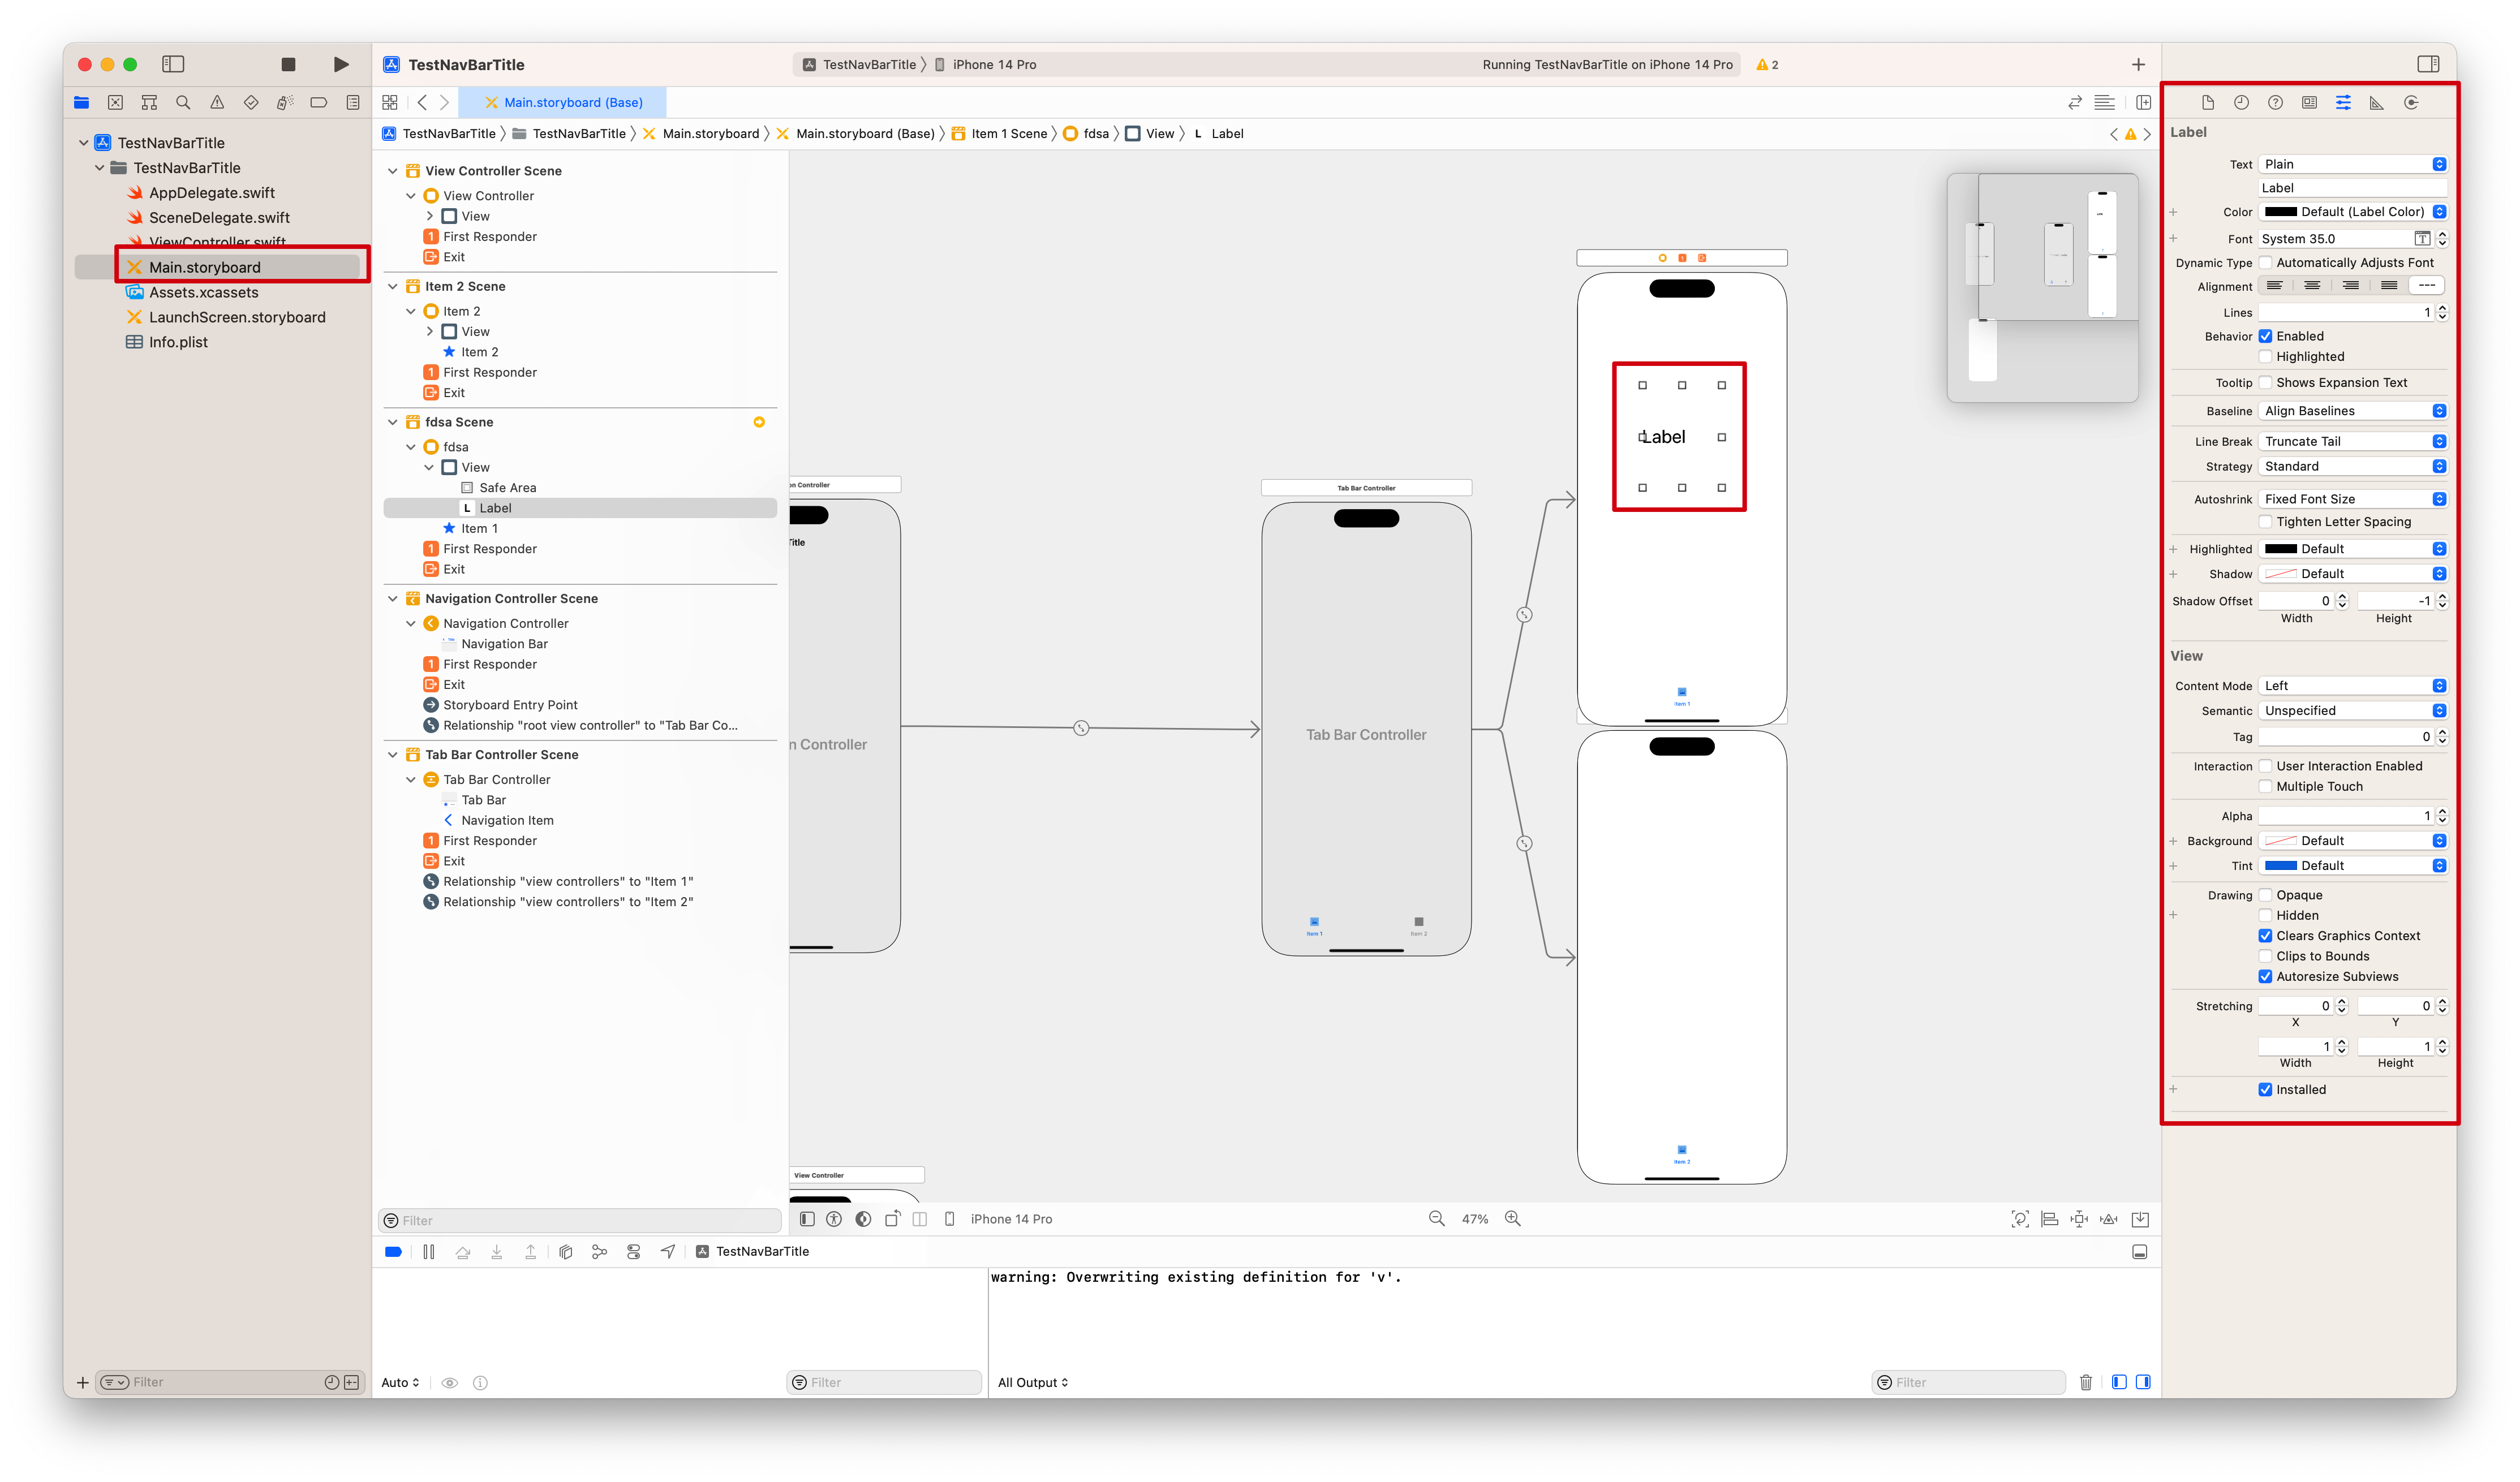
Task: Open the Debug View Hierarchy icon
Action: pyautogui.click(x=565, y=1251)
